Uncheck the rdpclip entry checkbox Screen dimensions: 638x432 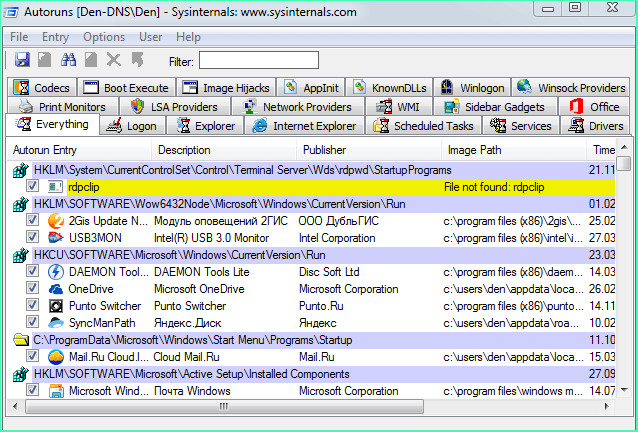coord(33,186)
